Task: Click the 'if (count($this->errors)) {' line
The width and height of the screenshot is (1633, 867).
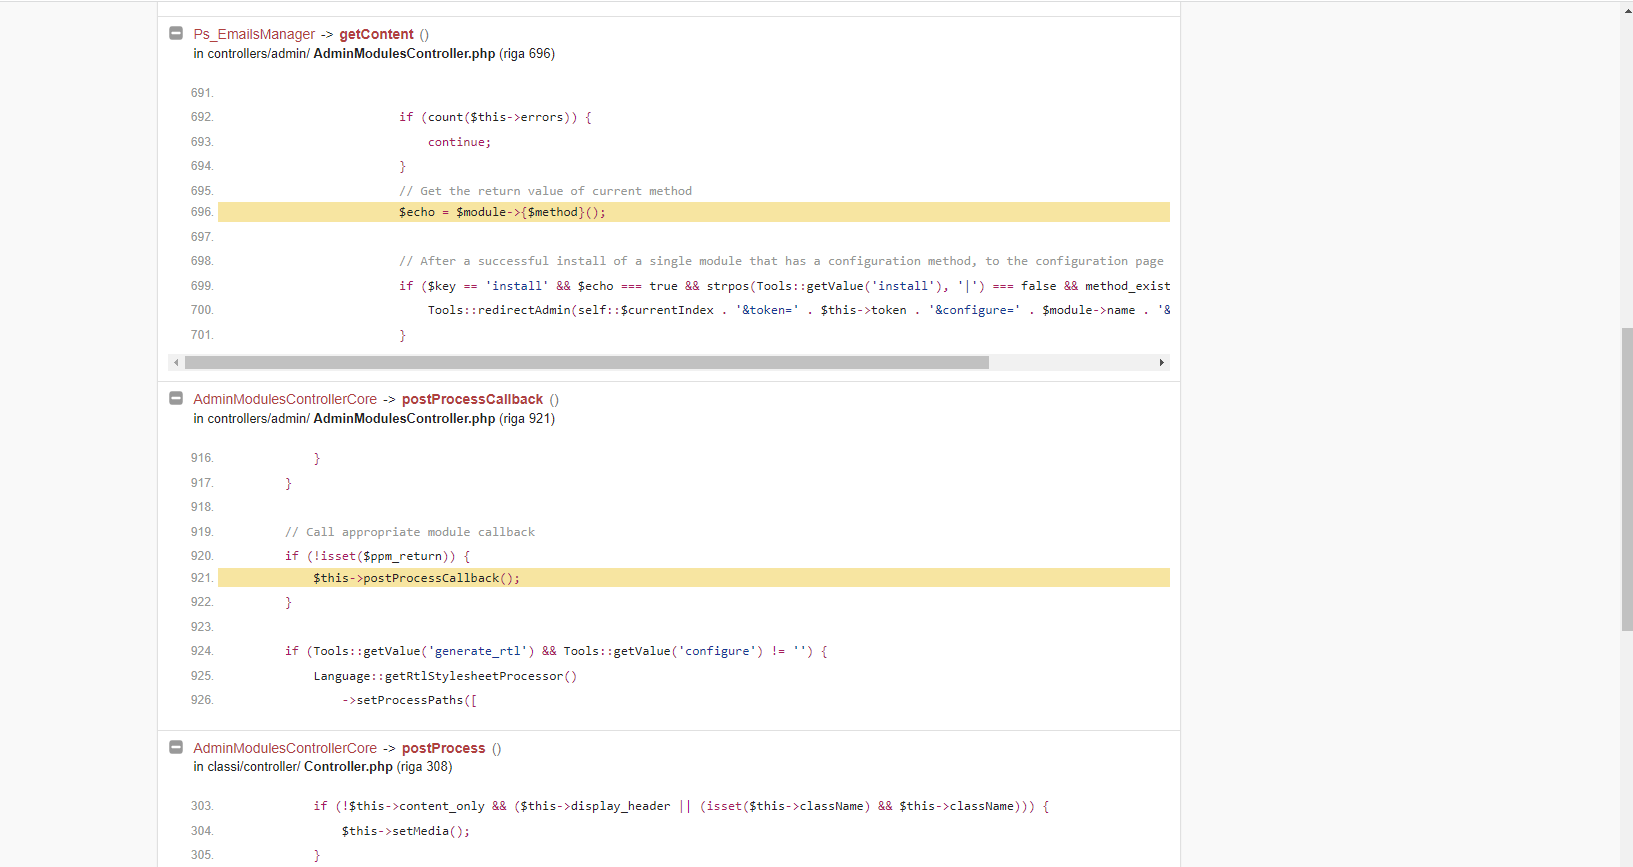Action: (495, 117)
